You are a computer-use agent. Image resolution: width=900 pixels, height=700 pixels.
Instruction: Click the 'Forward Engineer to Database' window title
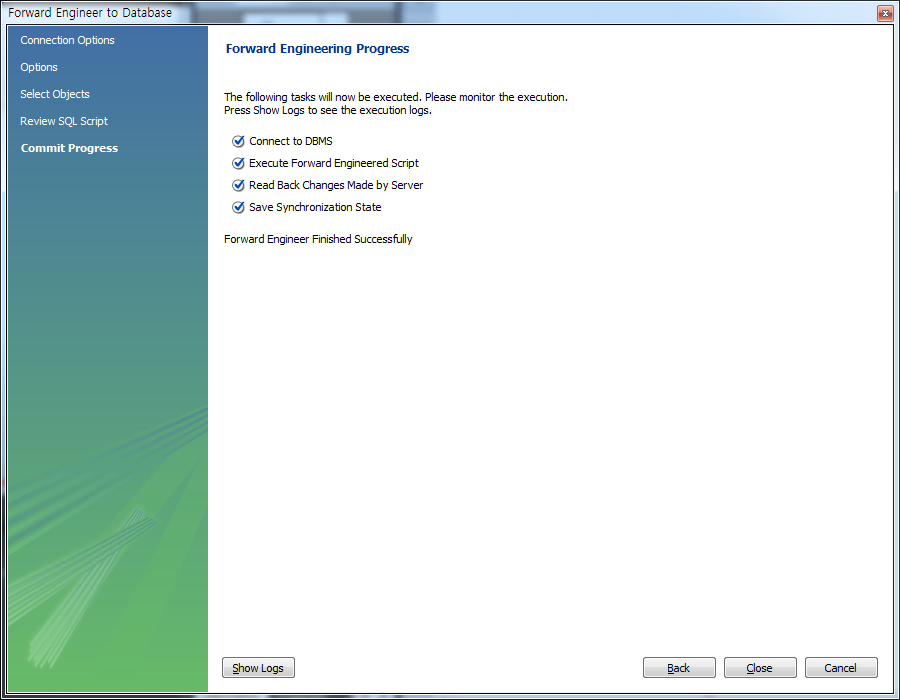click(x=90, y=13)
